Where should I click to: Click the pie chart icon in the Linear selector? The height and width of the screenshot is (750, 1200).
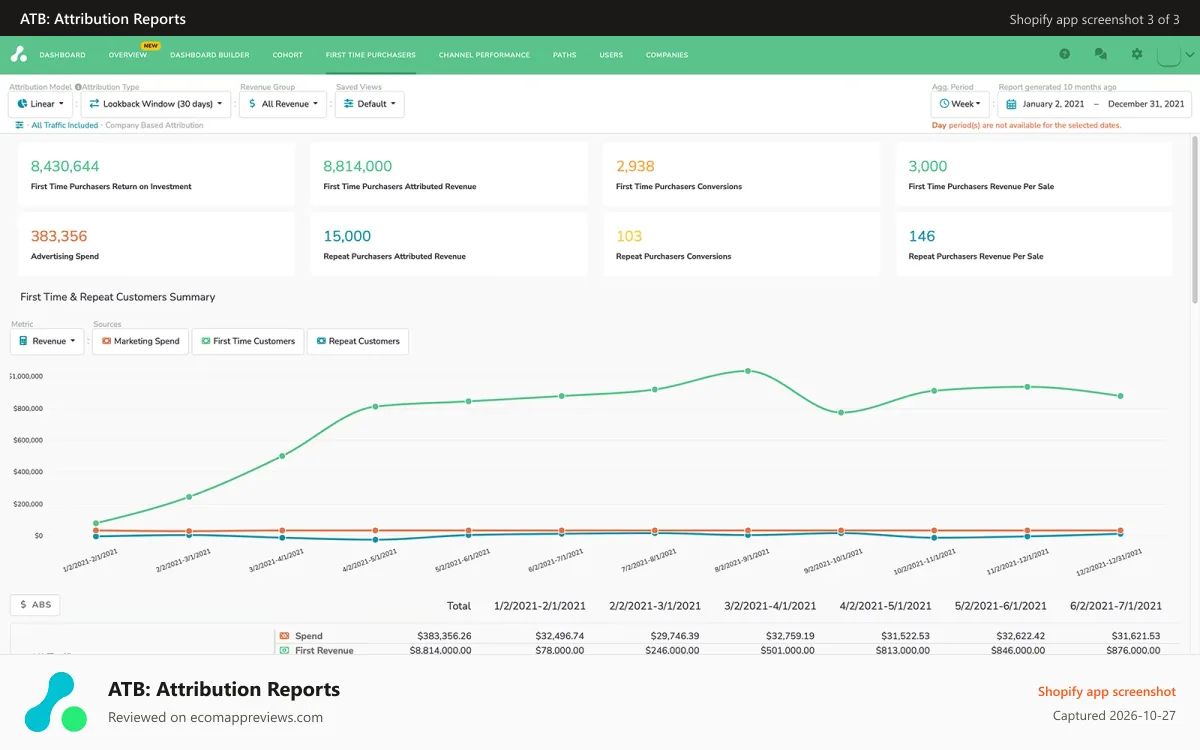tap(22, 104)
